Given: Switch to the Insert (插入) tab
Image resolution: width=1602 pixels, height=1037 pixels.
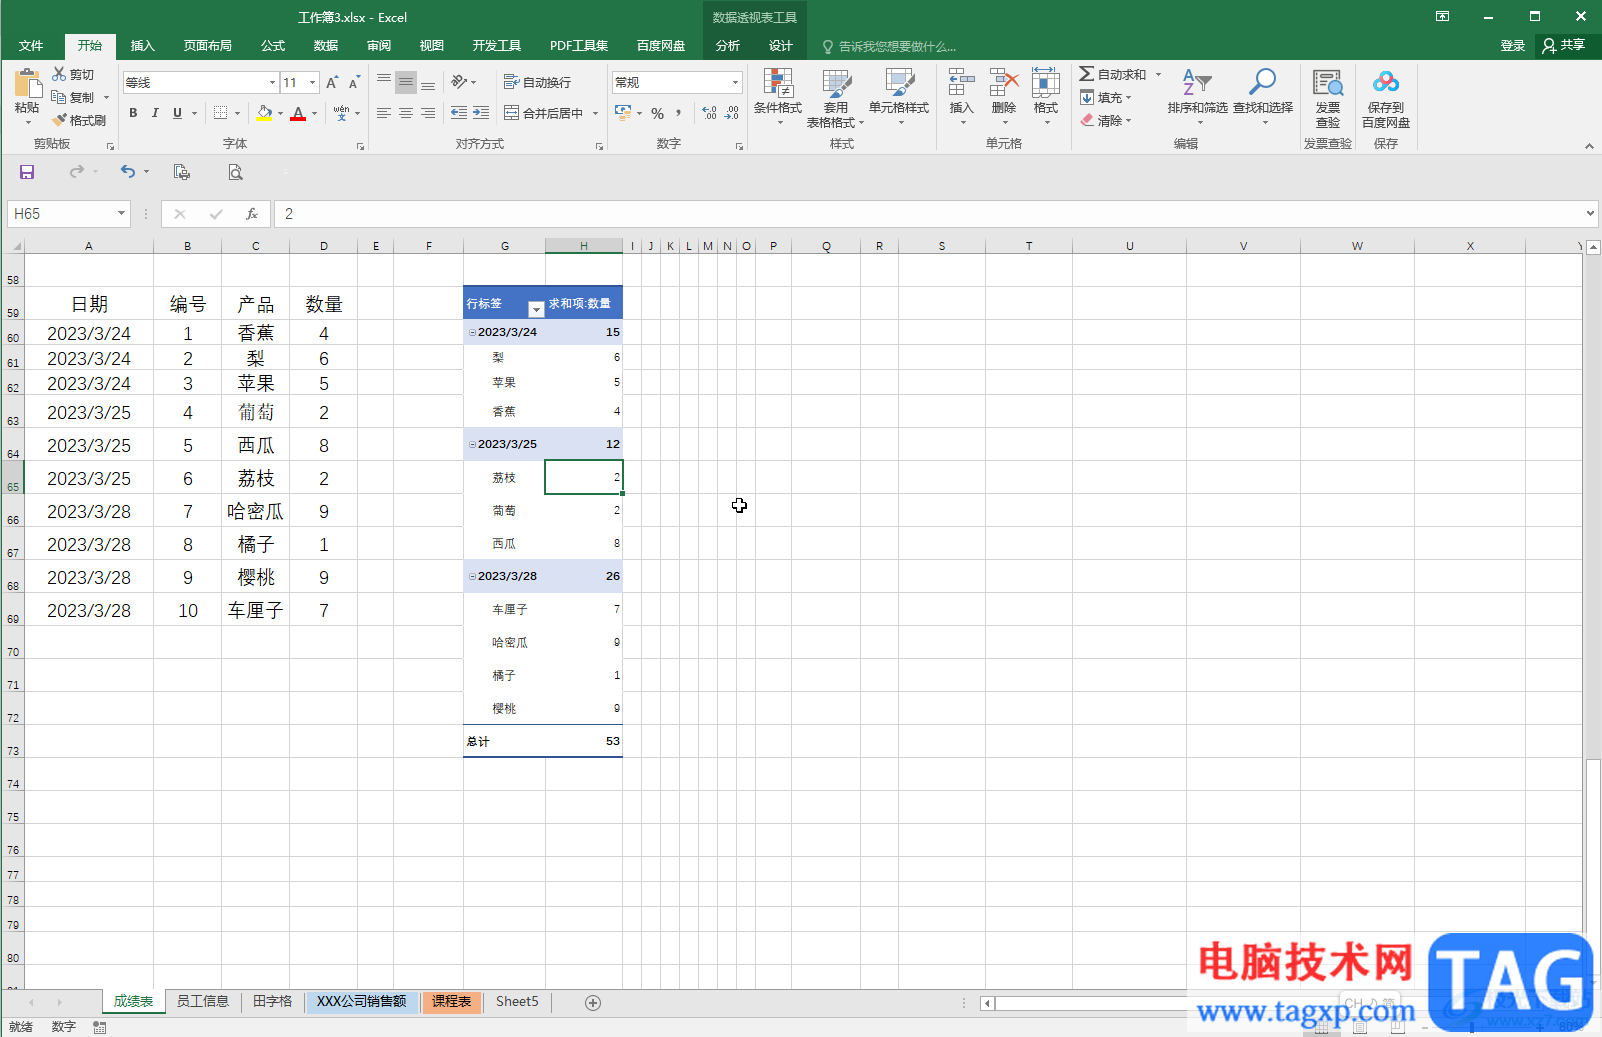Looking at the screenshot, I should pos(143,46).
